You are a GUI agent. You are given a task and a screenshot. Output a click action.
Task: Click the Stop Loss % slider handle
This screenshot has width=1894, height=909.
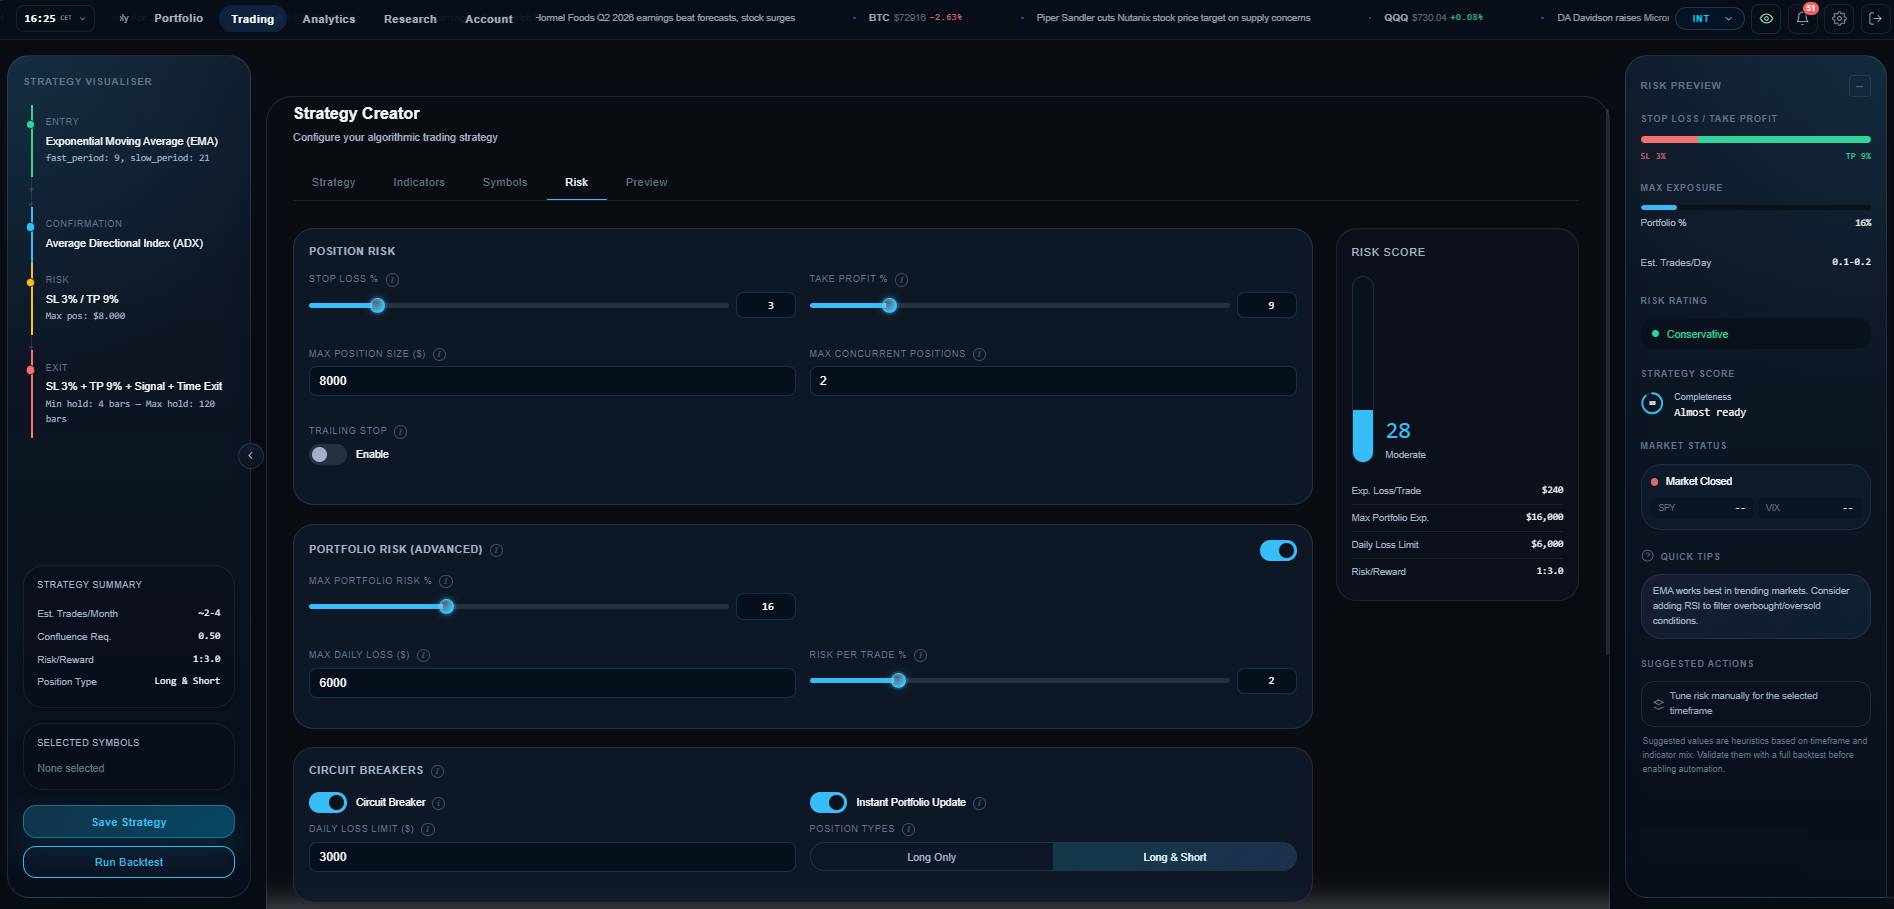pyautogui.click(x=378, y=305)
